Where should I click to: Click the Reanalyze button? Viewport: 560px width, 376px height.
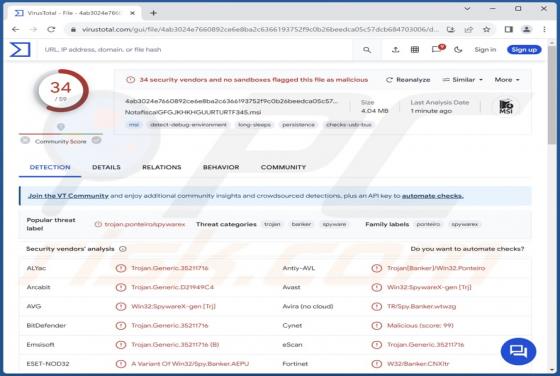[408, 80]
